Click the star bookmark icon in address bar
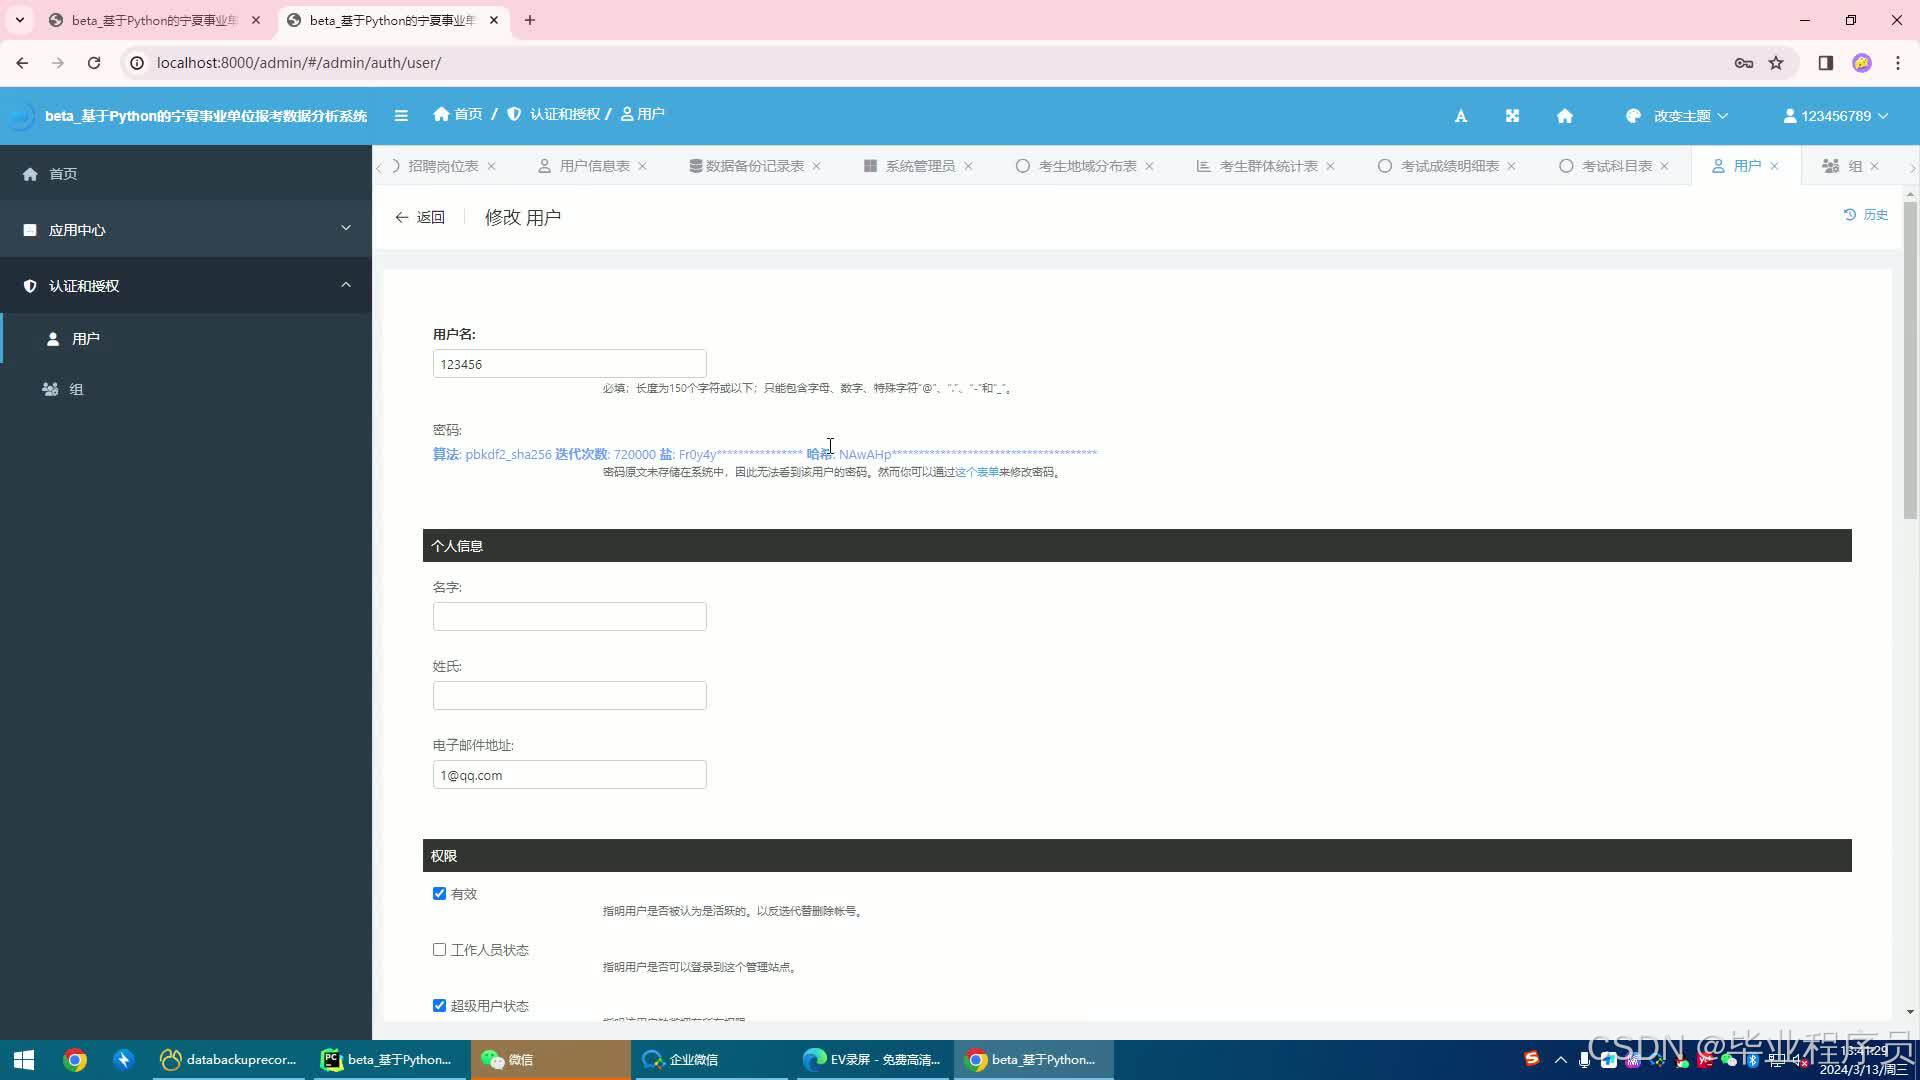 pos(1776,63)
